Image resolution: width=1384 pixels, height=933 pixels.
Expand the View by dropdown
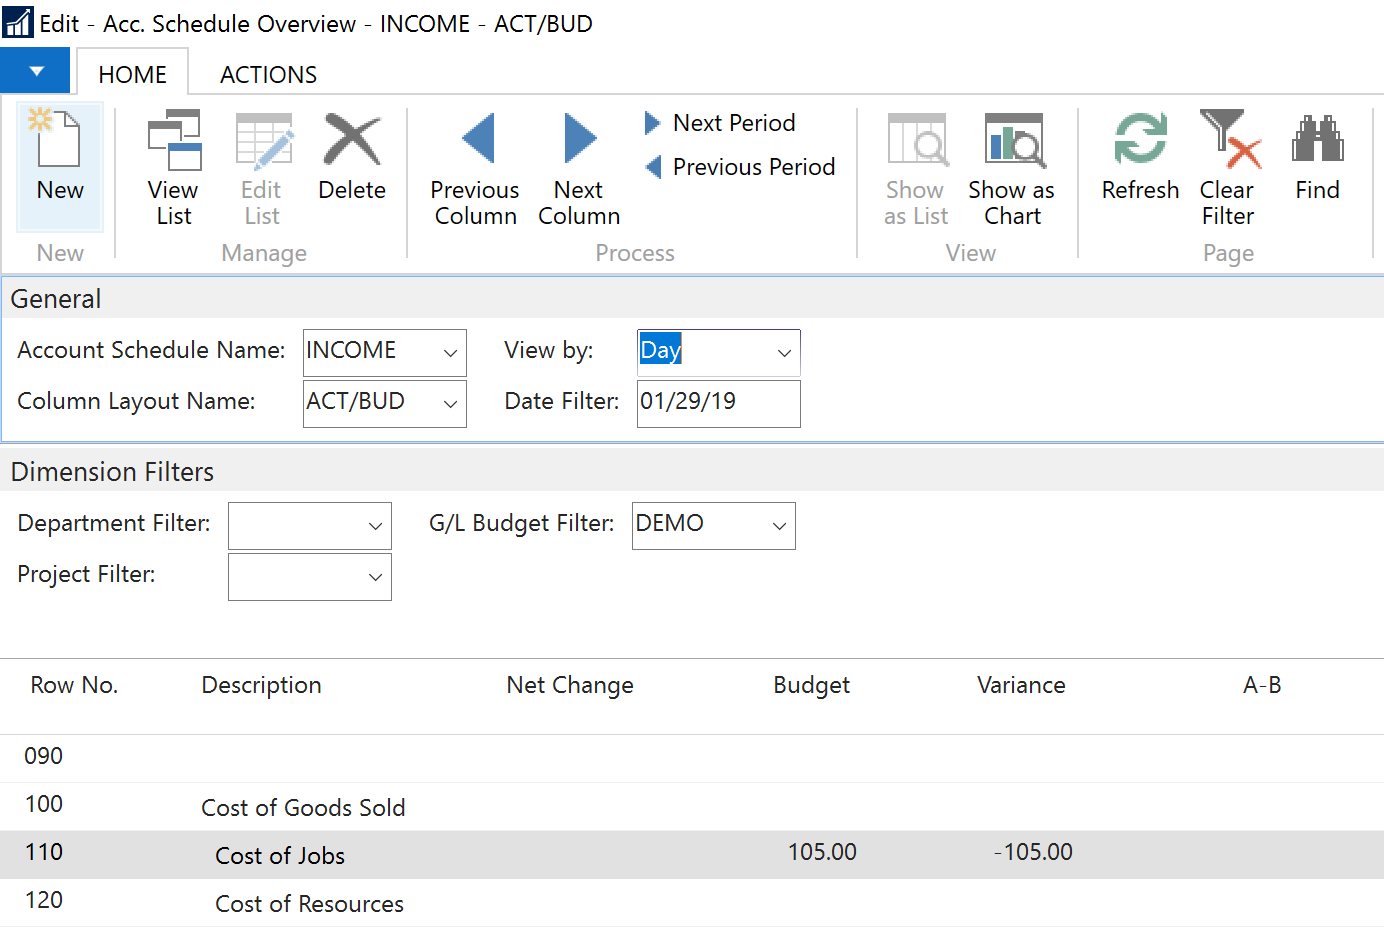[784, 353]
